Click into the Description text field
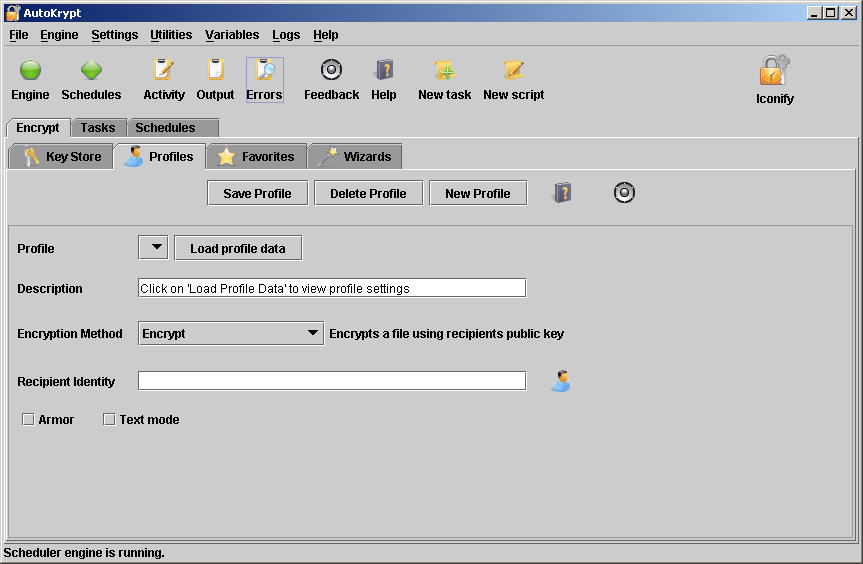This screenshot has width=863, height=564. tap(332, 288)
